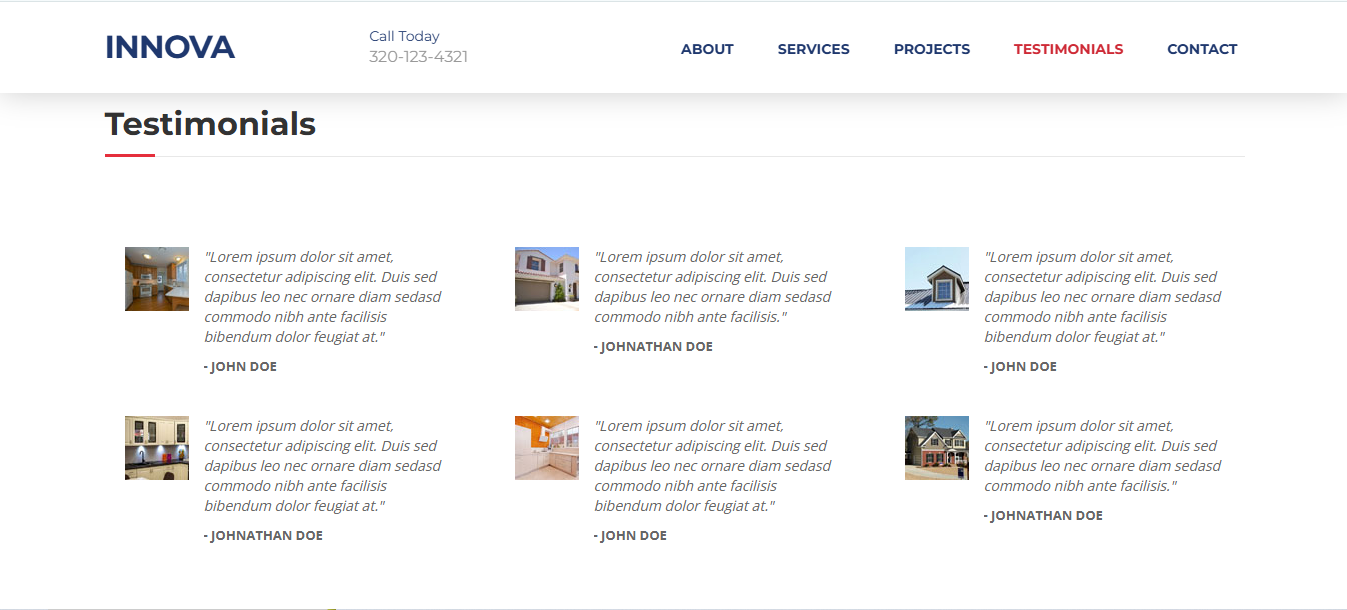
Task: Open the orange ceiling room thumbnail
Action: (x=547, y=448)
